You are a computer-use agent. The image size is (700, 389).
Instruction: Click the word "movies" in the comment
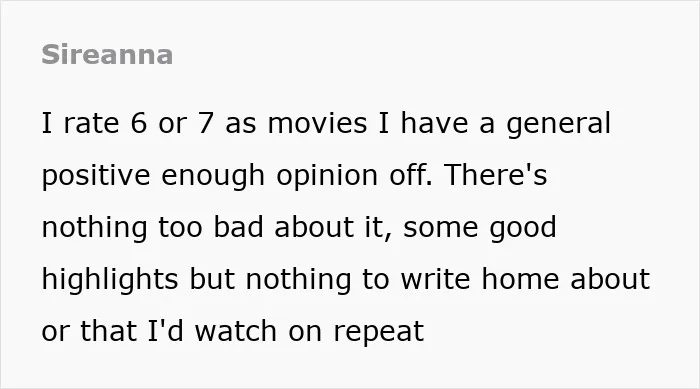[317, 123]
